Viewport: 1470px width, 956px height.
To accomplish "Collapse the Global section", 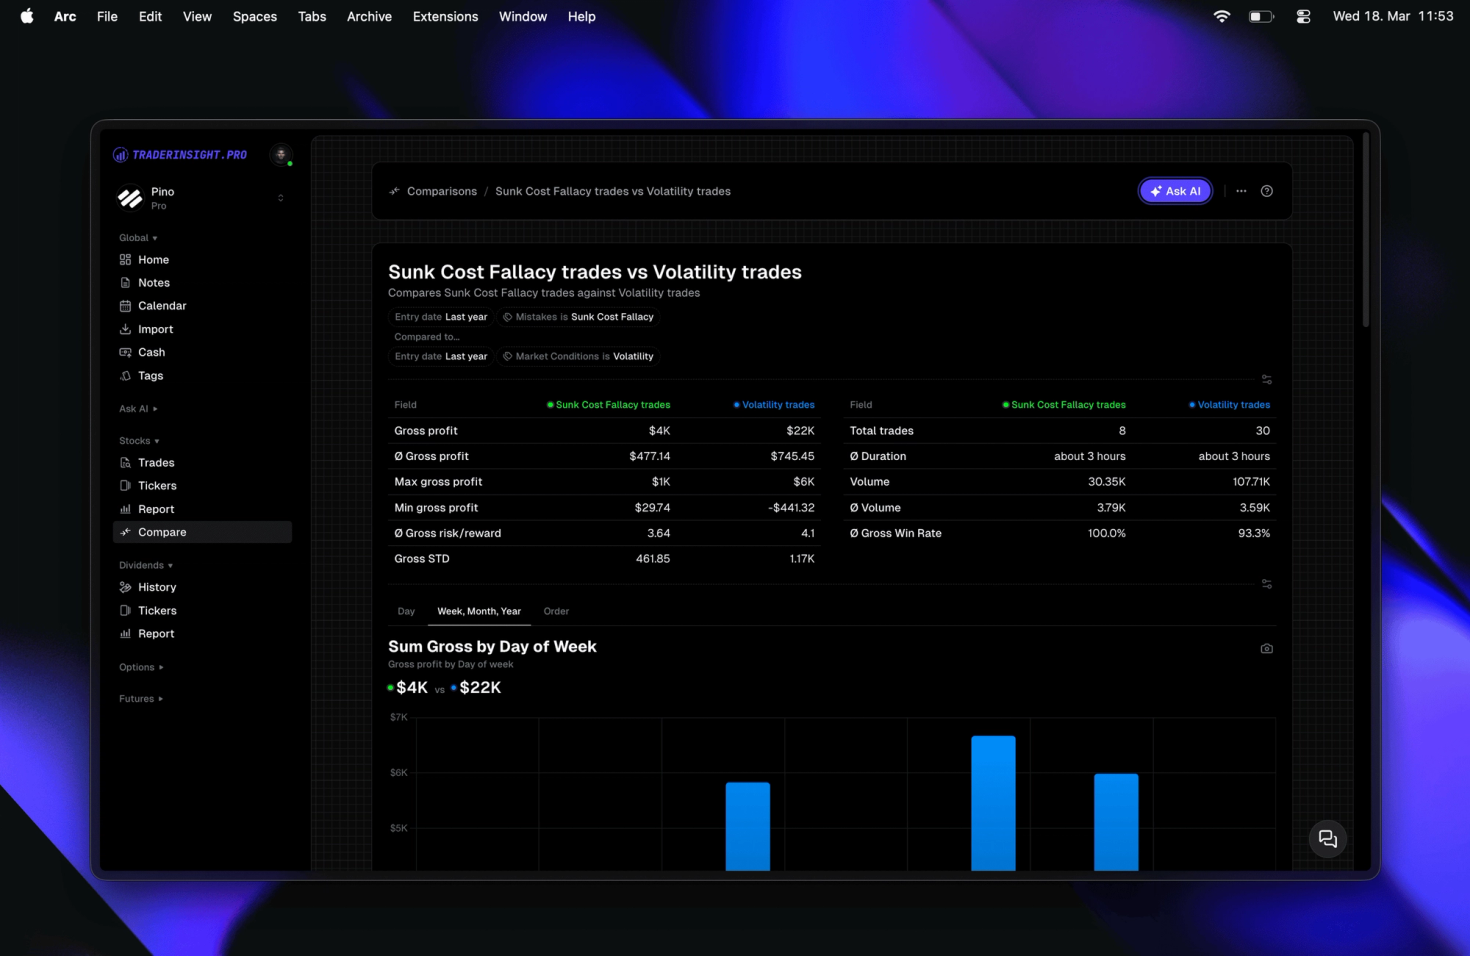I will (138, 238).
